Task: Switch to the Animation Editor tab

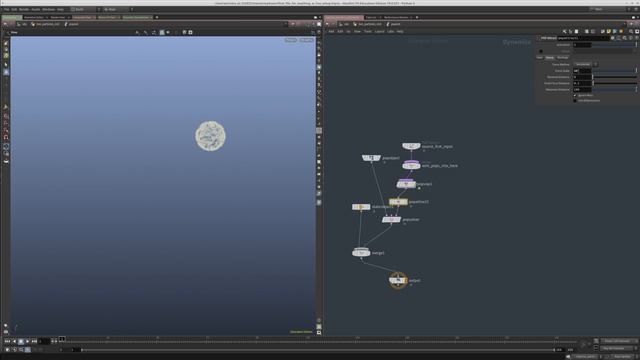Action: tap(34, 17)
